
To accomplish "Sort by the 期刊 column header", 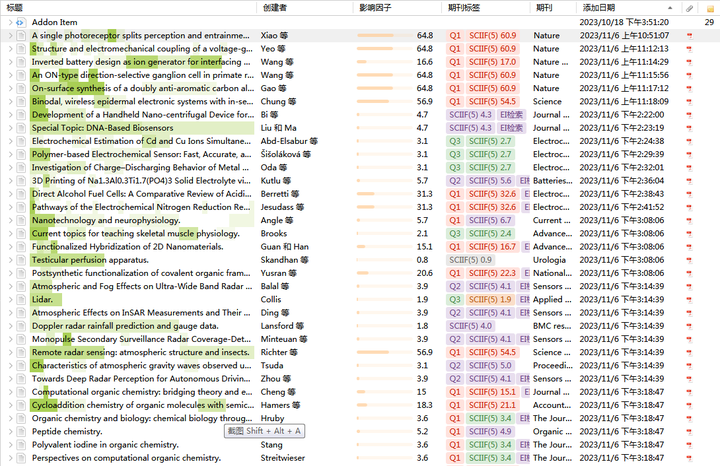I will click(544, 8).
